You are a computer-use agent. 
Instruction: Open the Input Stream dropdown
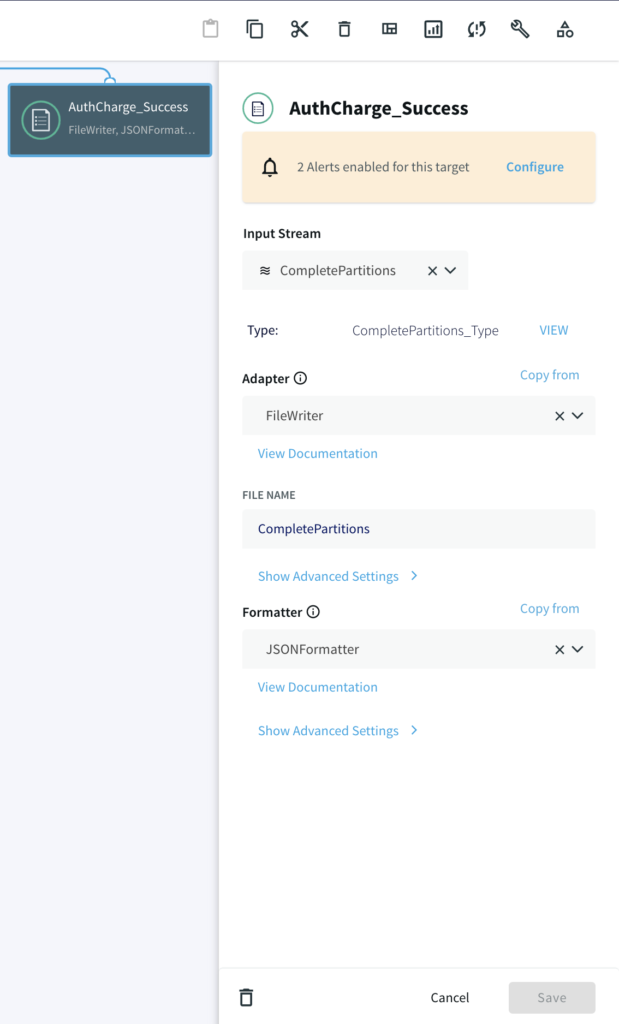pyautogui.click(x=450, y=270)
